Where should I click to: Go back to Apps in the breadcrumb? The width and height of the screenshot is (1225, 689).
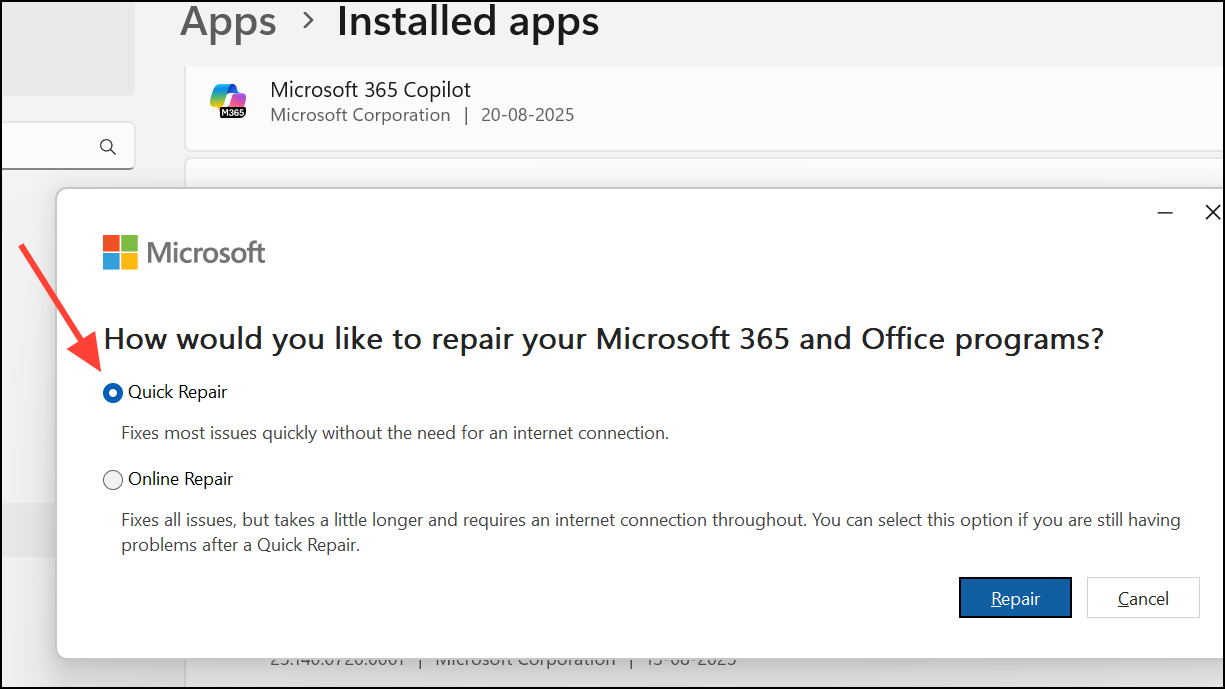pyautogui.click(x=228, y=22)
